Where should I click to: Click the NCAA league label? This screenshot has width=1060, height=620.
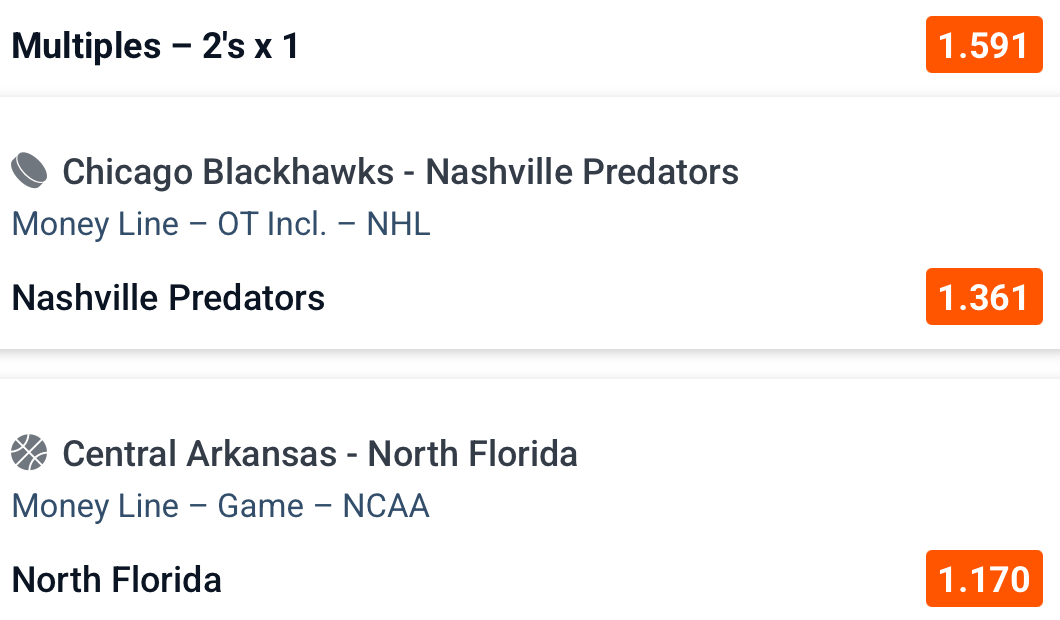coord(386,506)
